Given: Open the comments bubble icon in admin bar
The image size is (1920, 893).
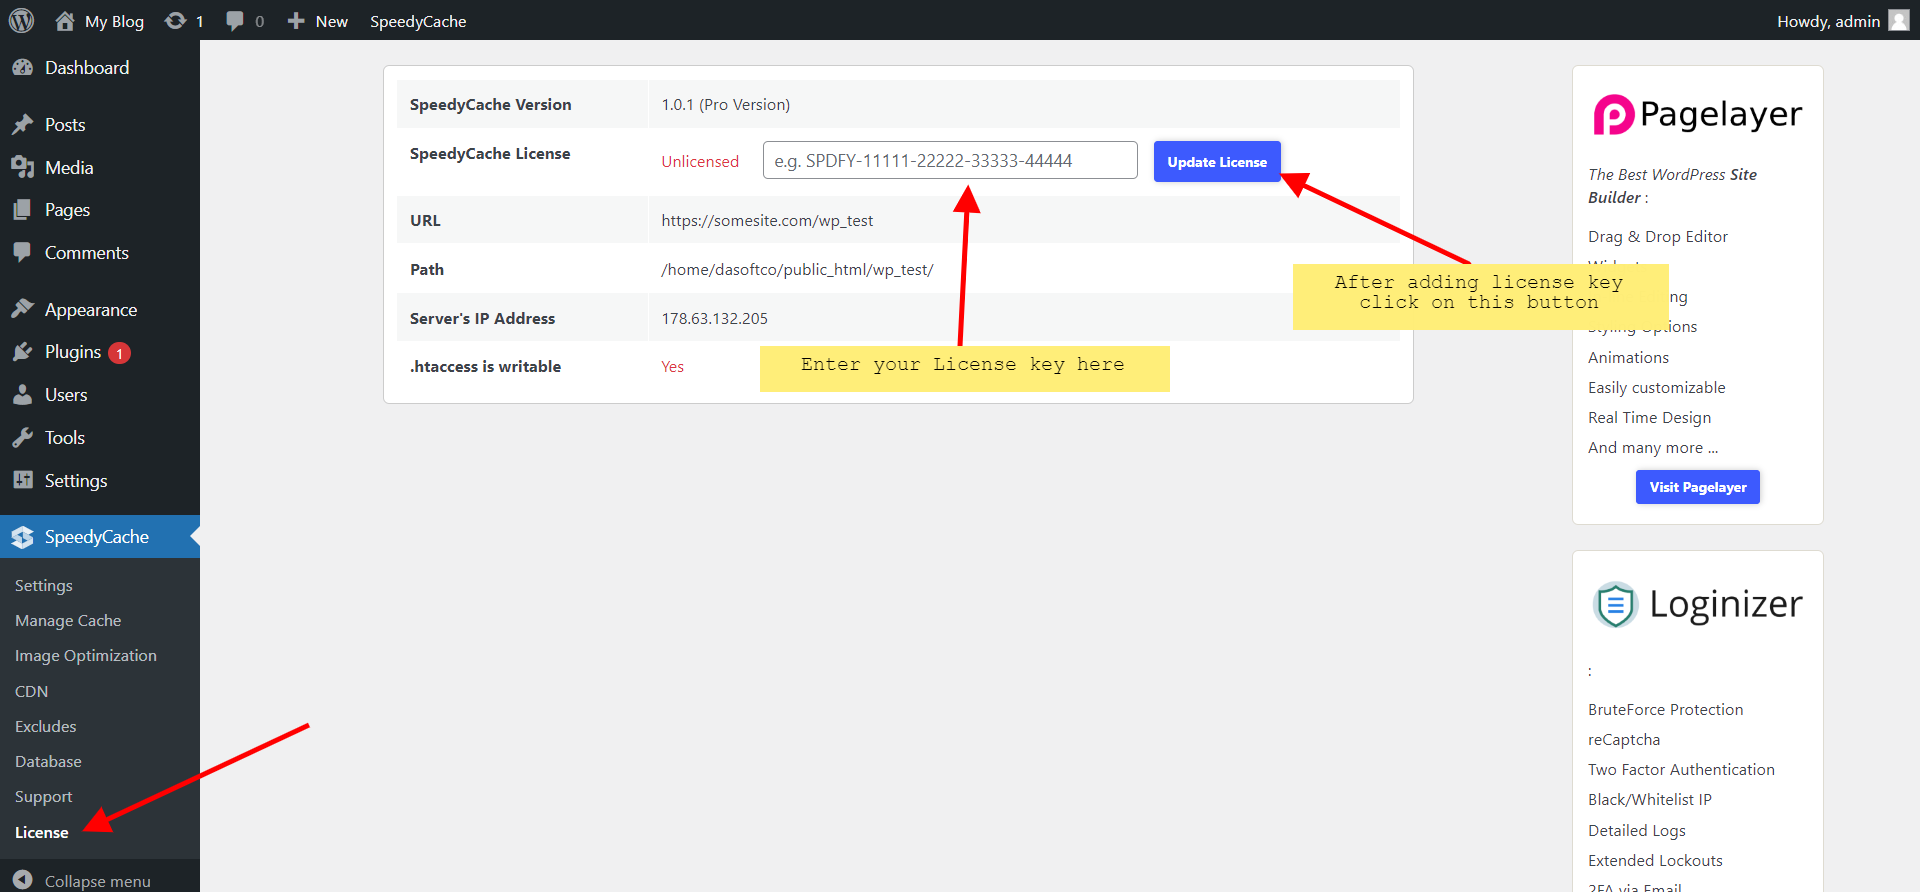Looking at the screenshot, I should click(x=235, y=20).
